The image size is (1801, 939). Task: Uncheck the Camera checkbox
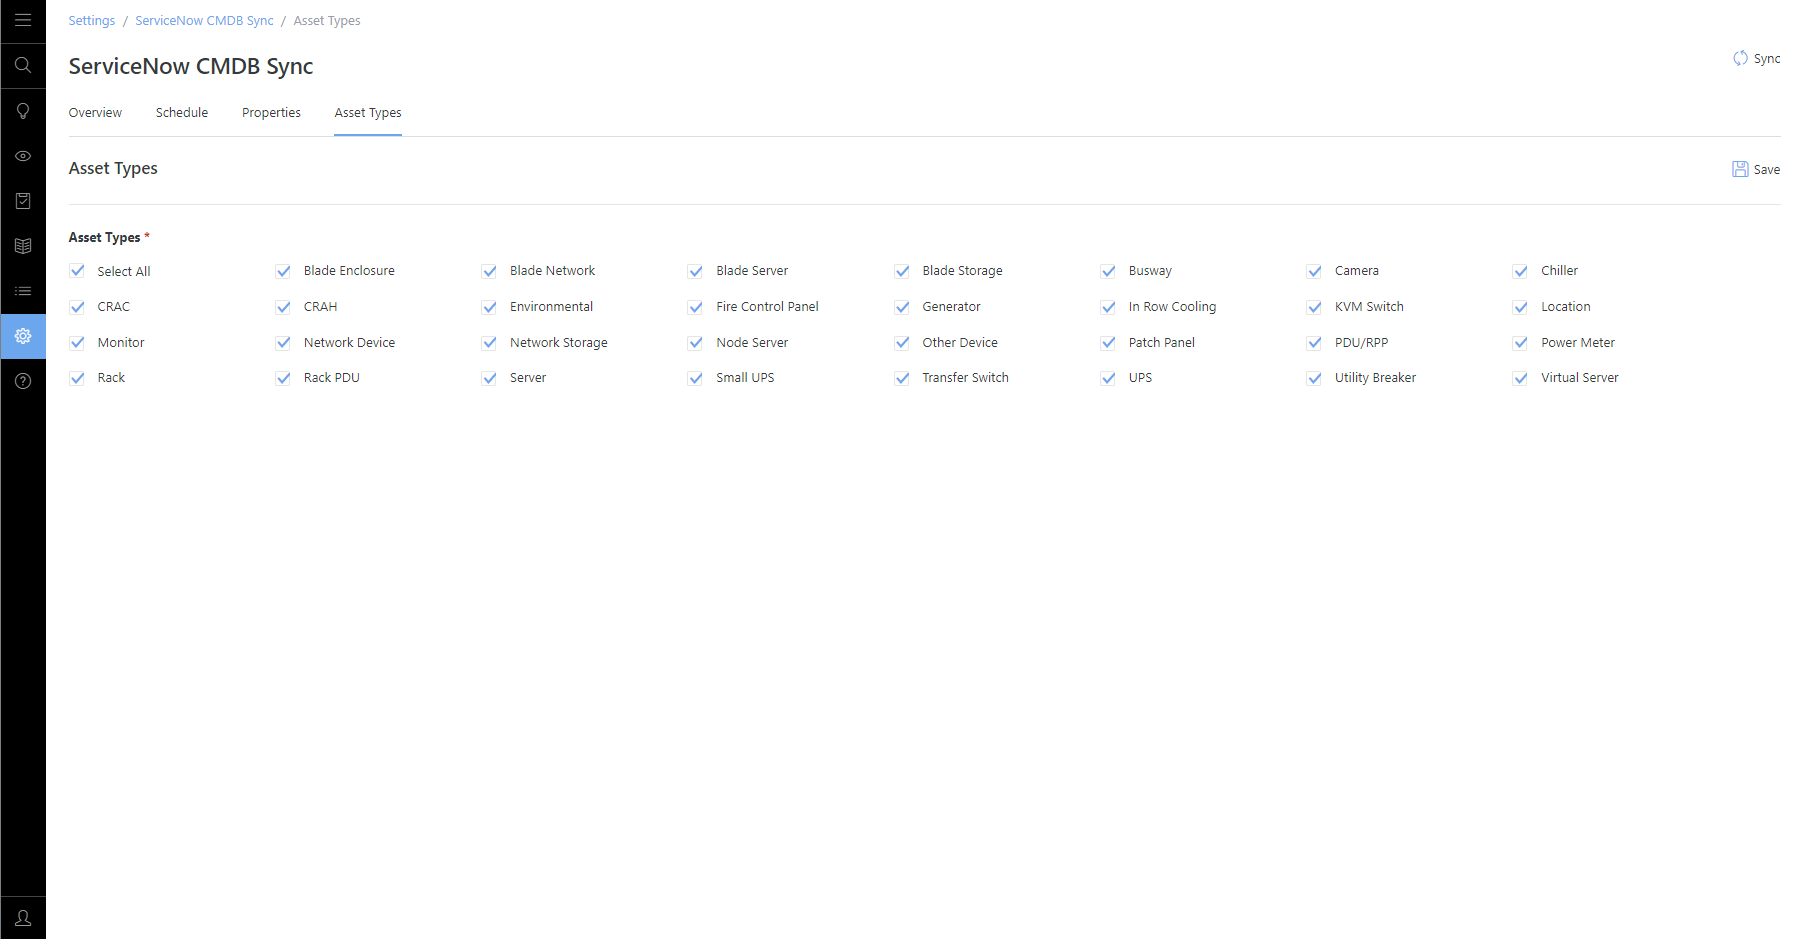pos(1314,271)
